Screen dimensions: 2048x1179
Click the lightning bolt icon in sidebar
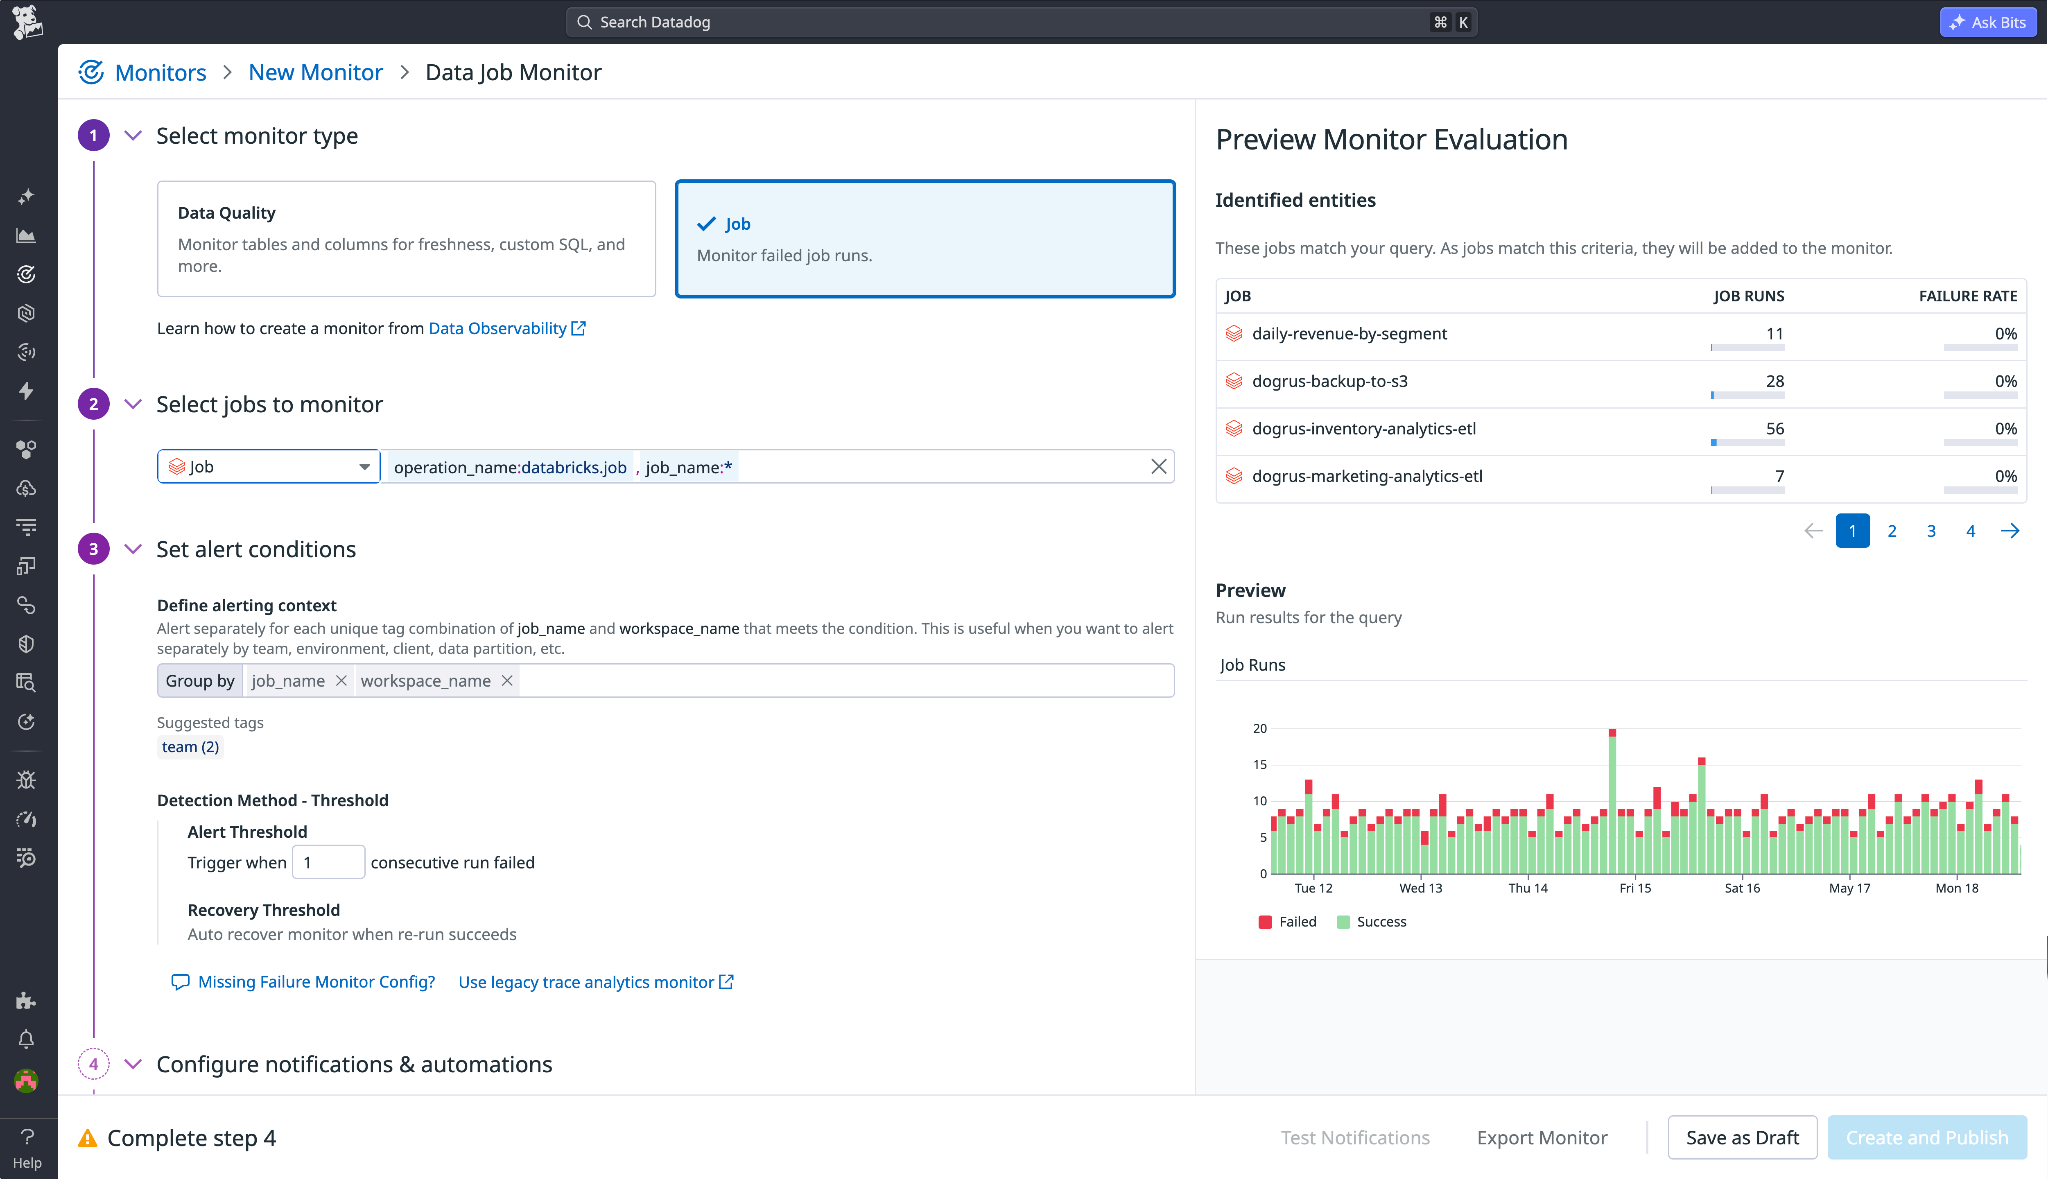pyautogui.click(x=26, y=391)
